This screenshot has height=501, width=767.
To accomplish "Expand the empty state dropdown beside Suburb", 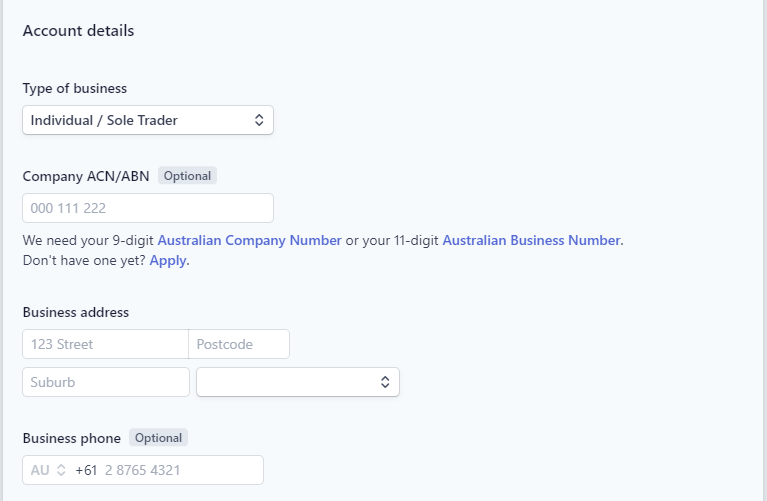I will click(x=298, y=382).
